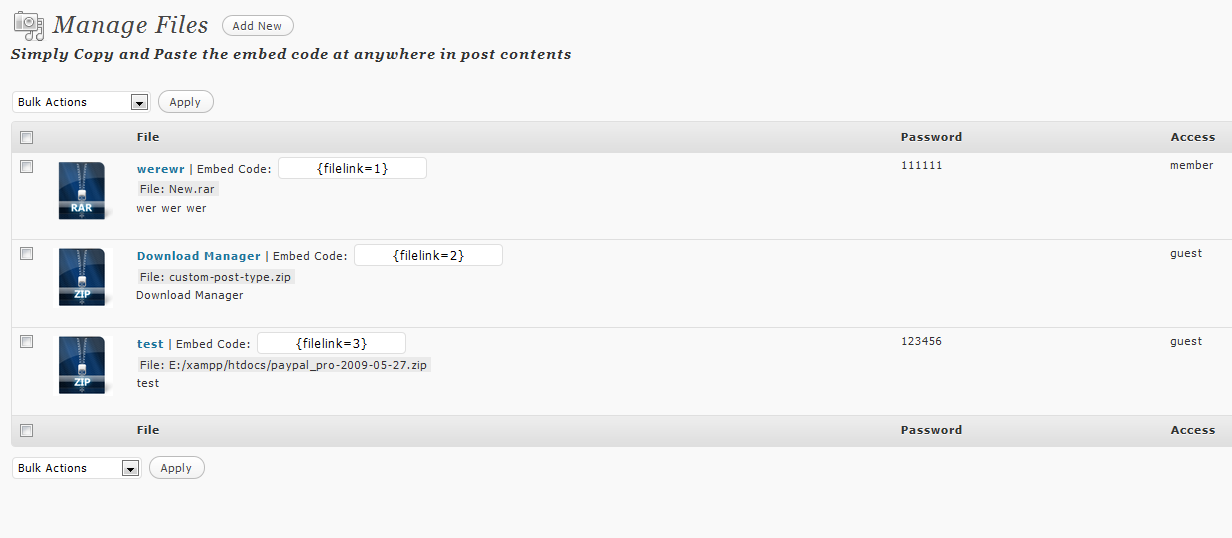Click the Add New button
This screenshot has height=538, width=1232.
click(258, 26)
